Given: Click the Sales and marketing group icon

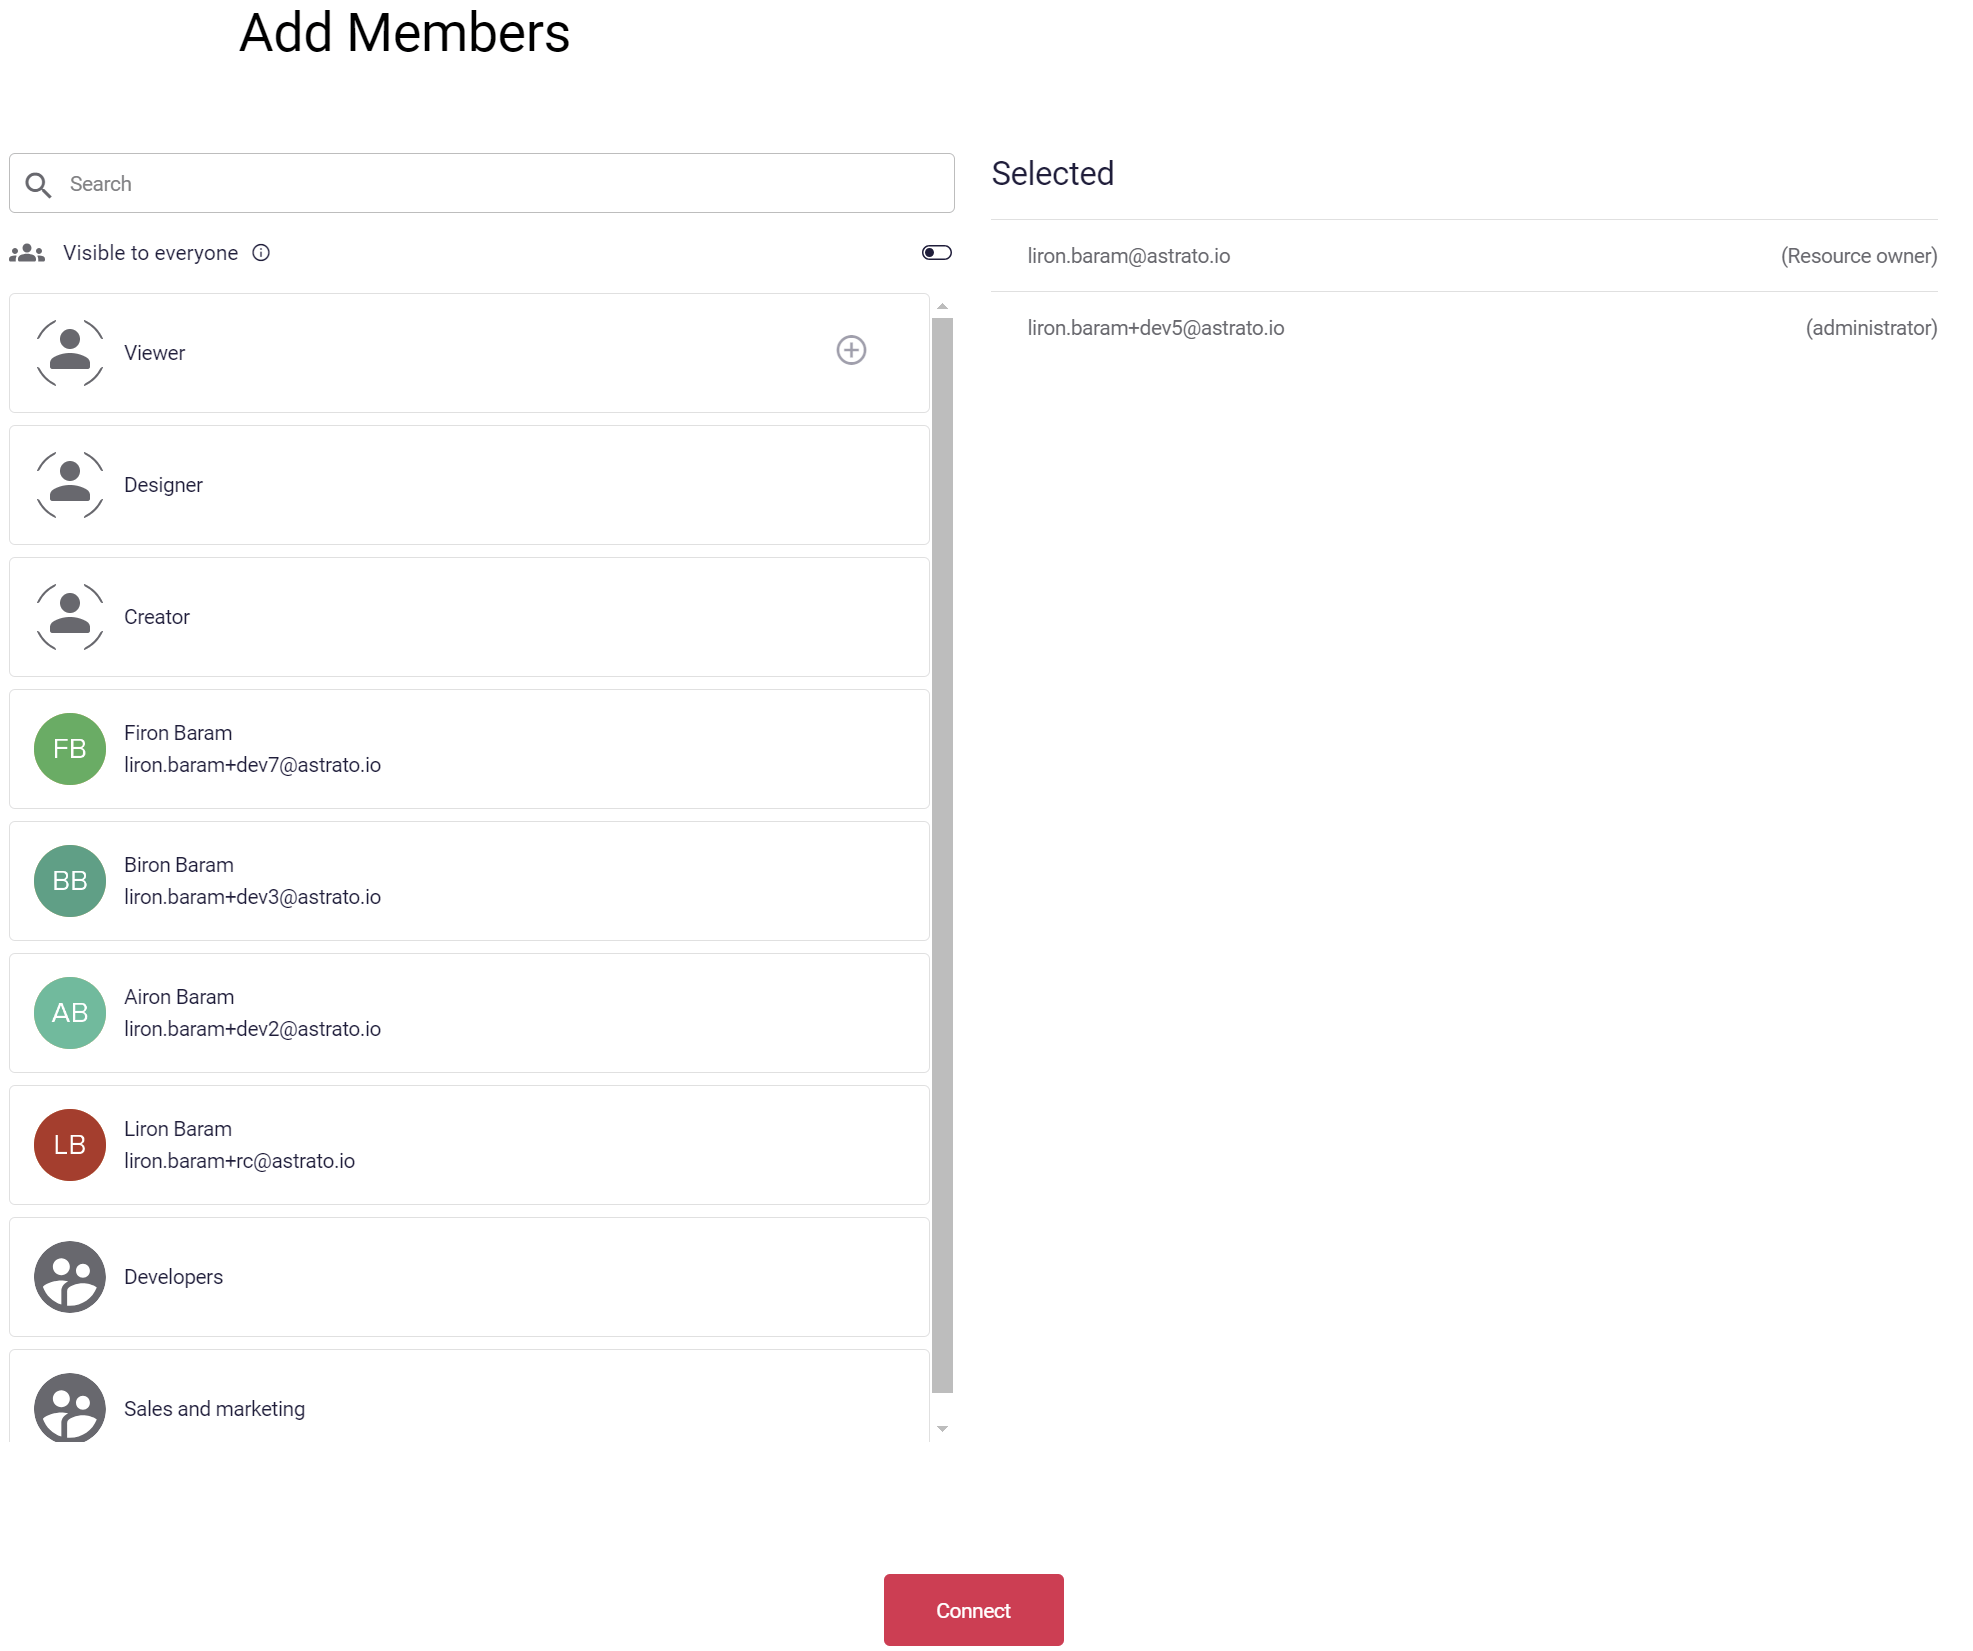Looking at the screenshot, I should [x=69, y=1405].
